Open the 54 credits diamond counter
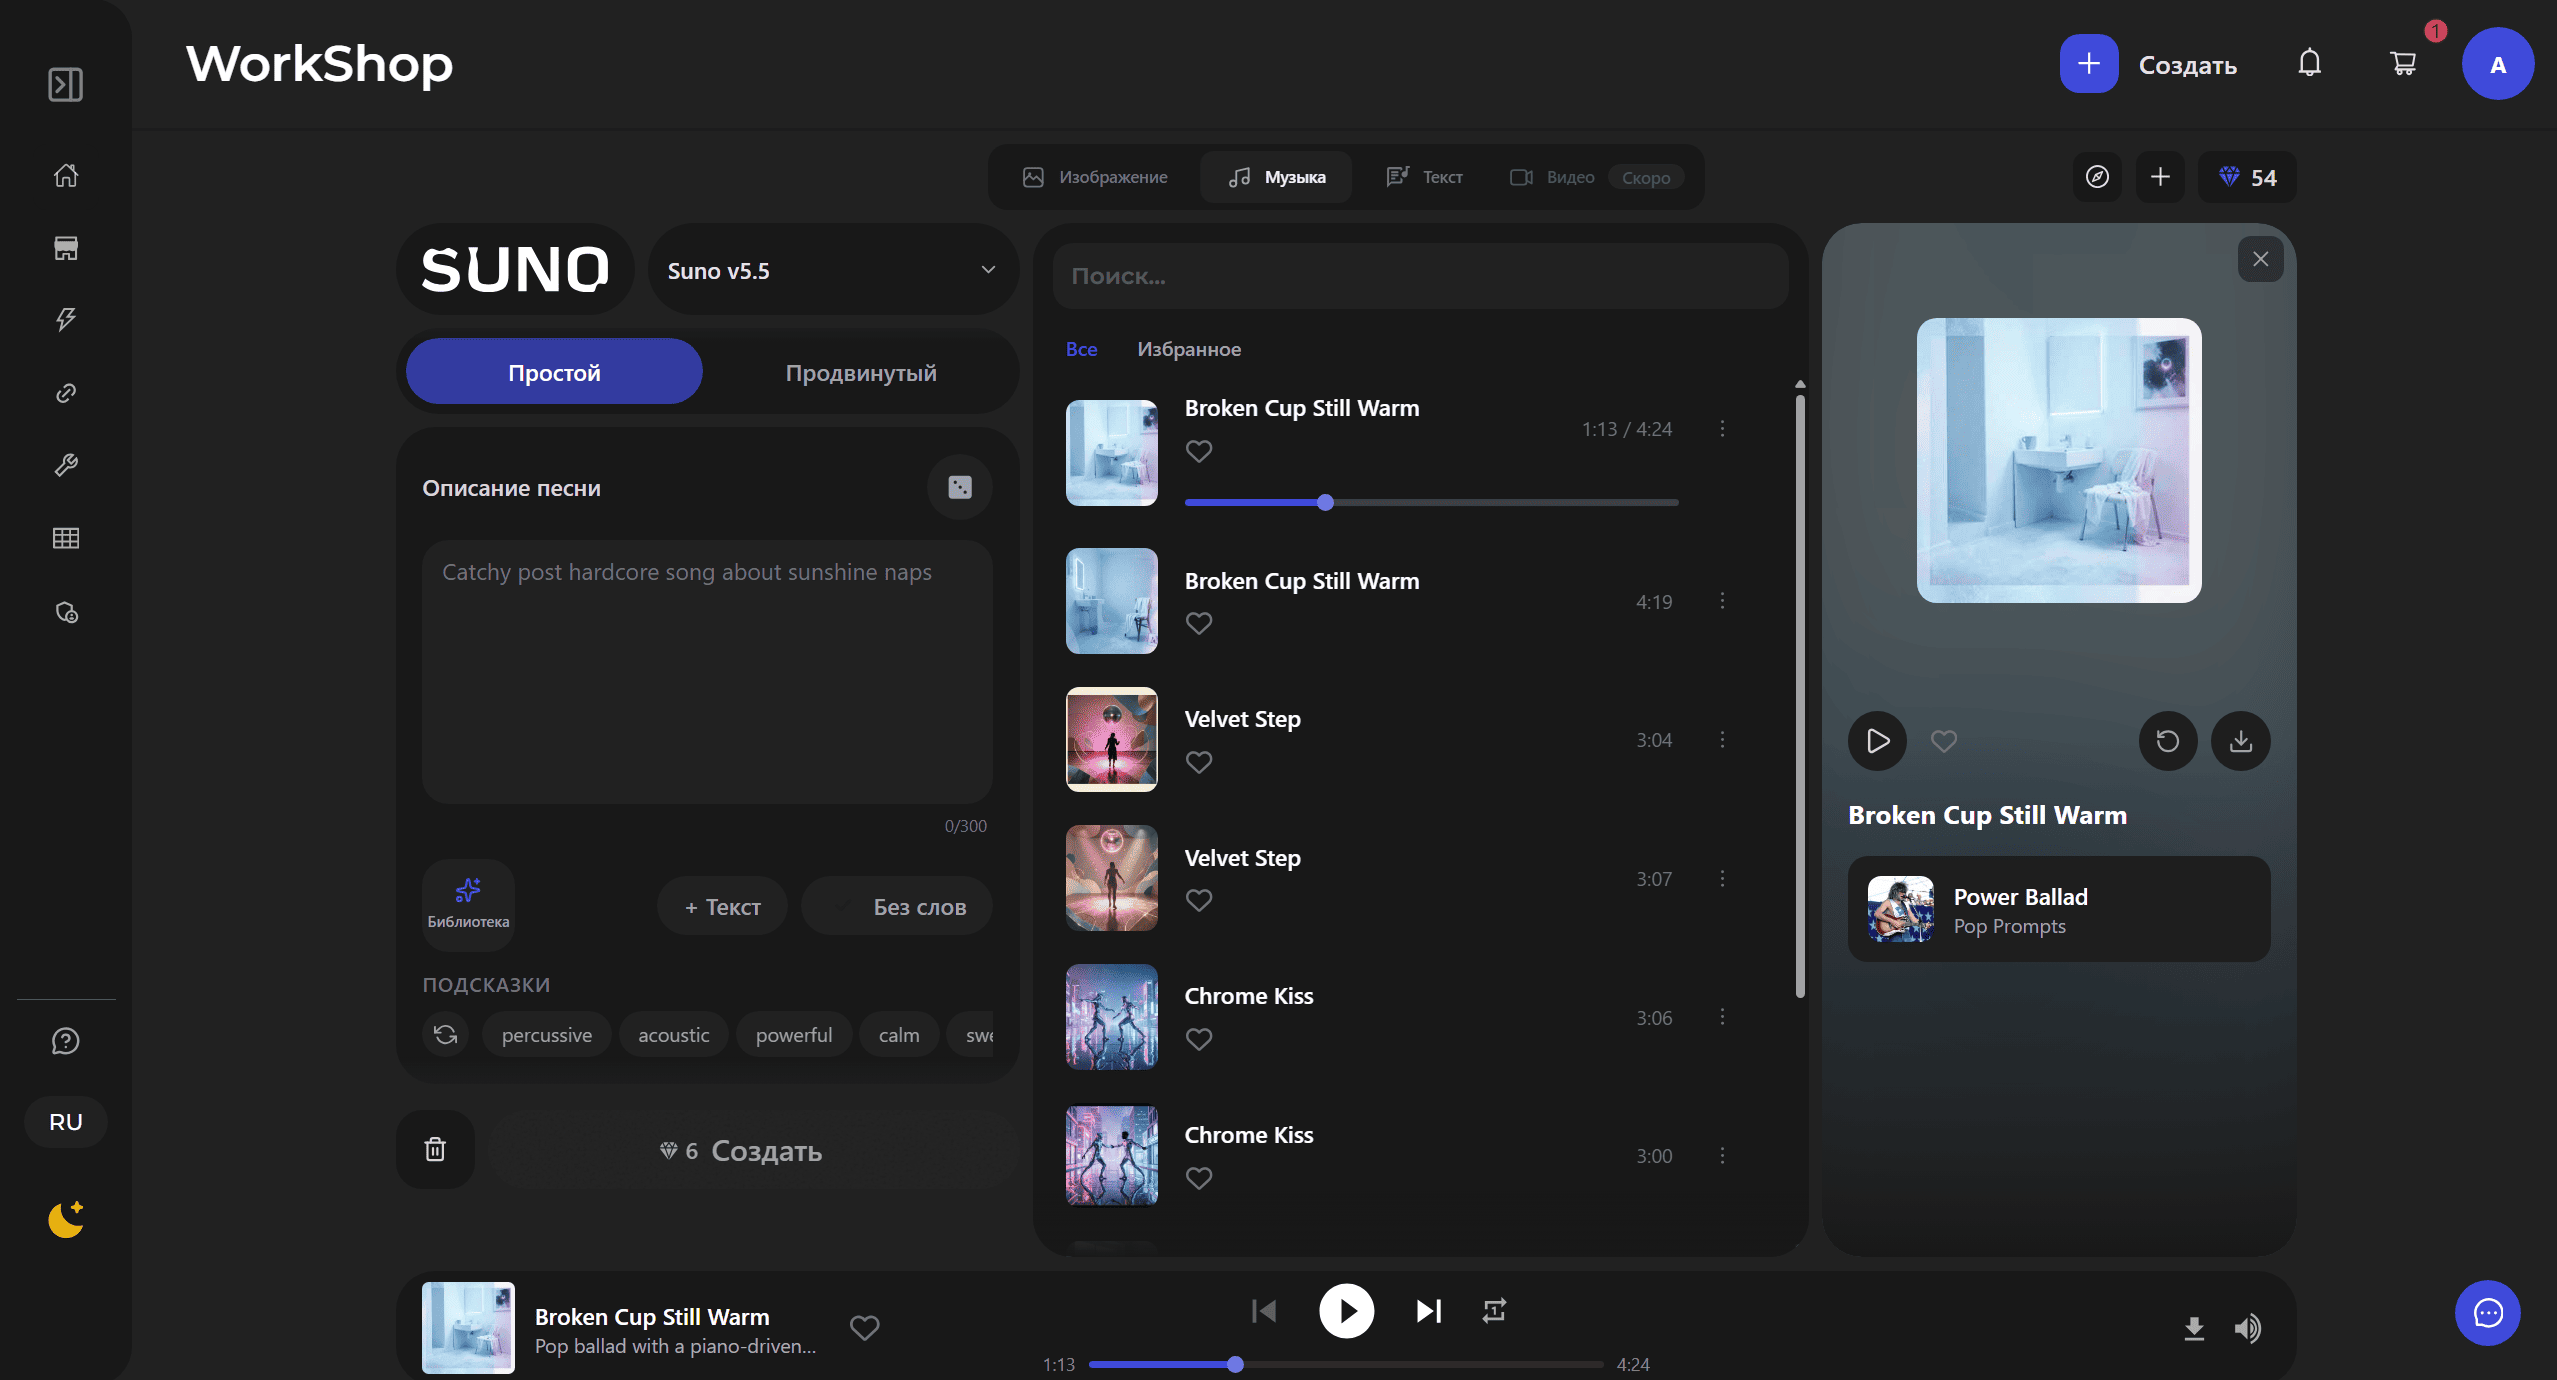 tap(2247, 177)
